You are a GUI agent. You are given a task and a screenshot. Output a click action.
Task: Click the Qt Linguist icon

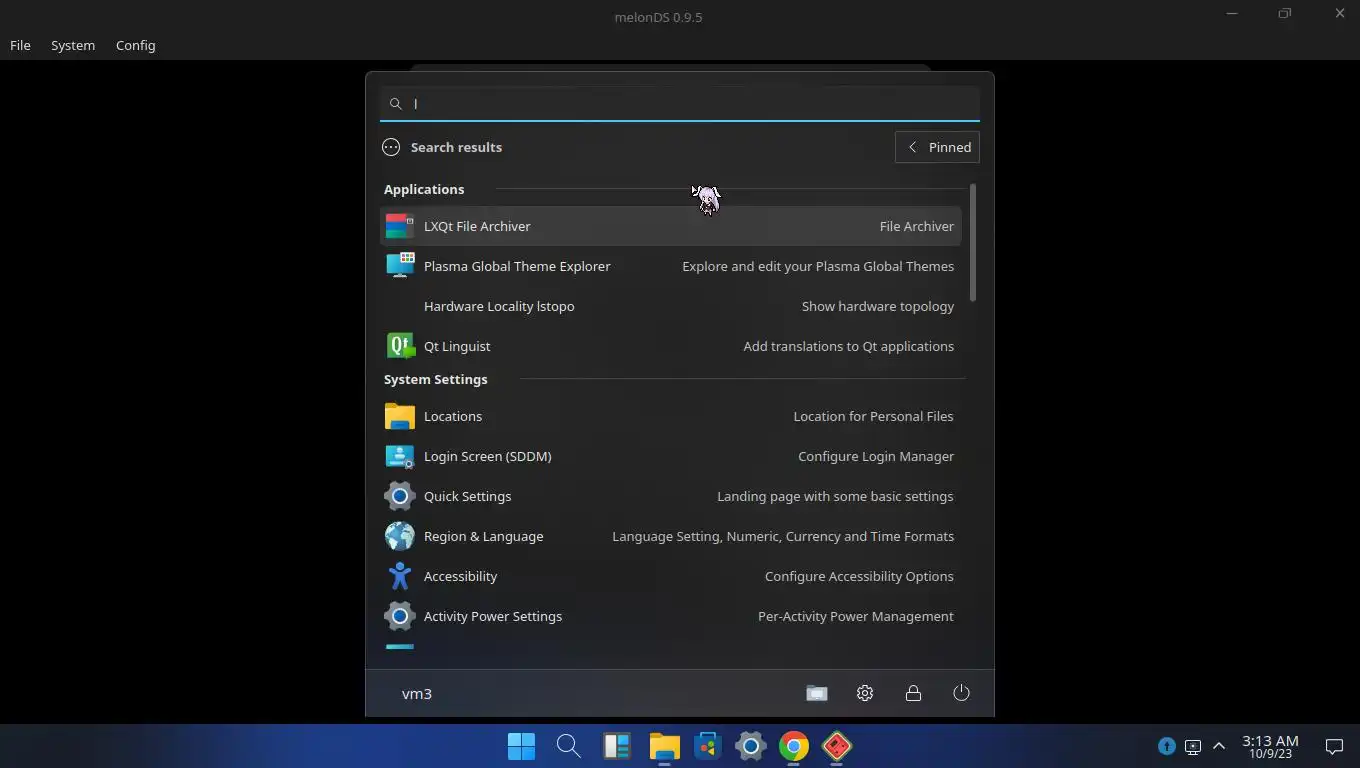400,346
